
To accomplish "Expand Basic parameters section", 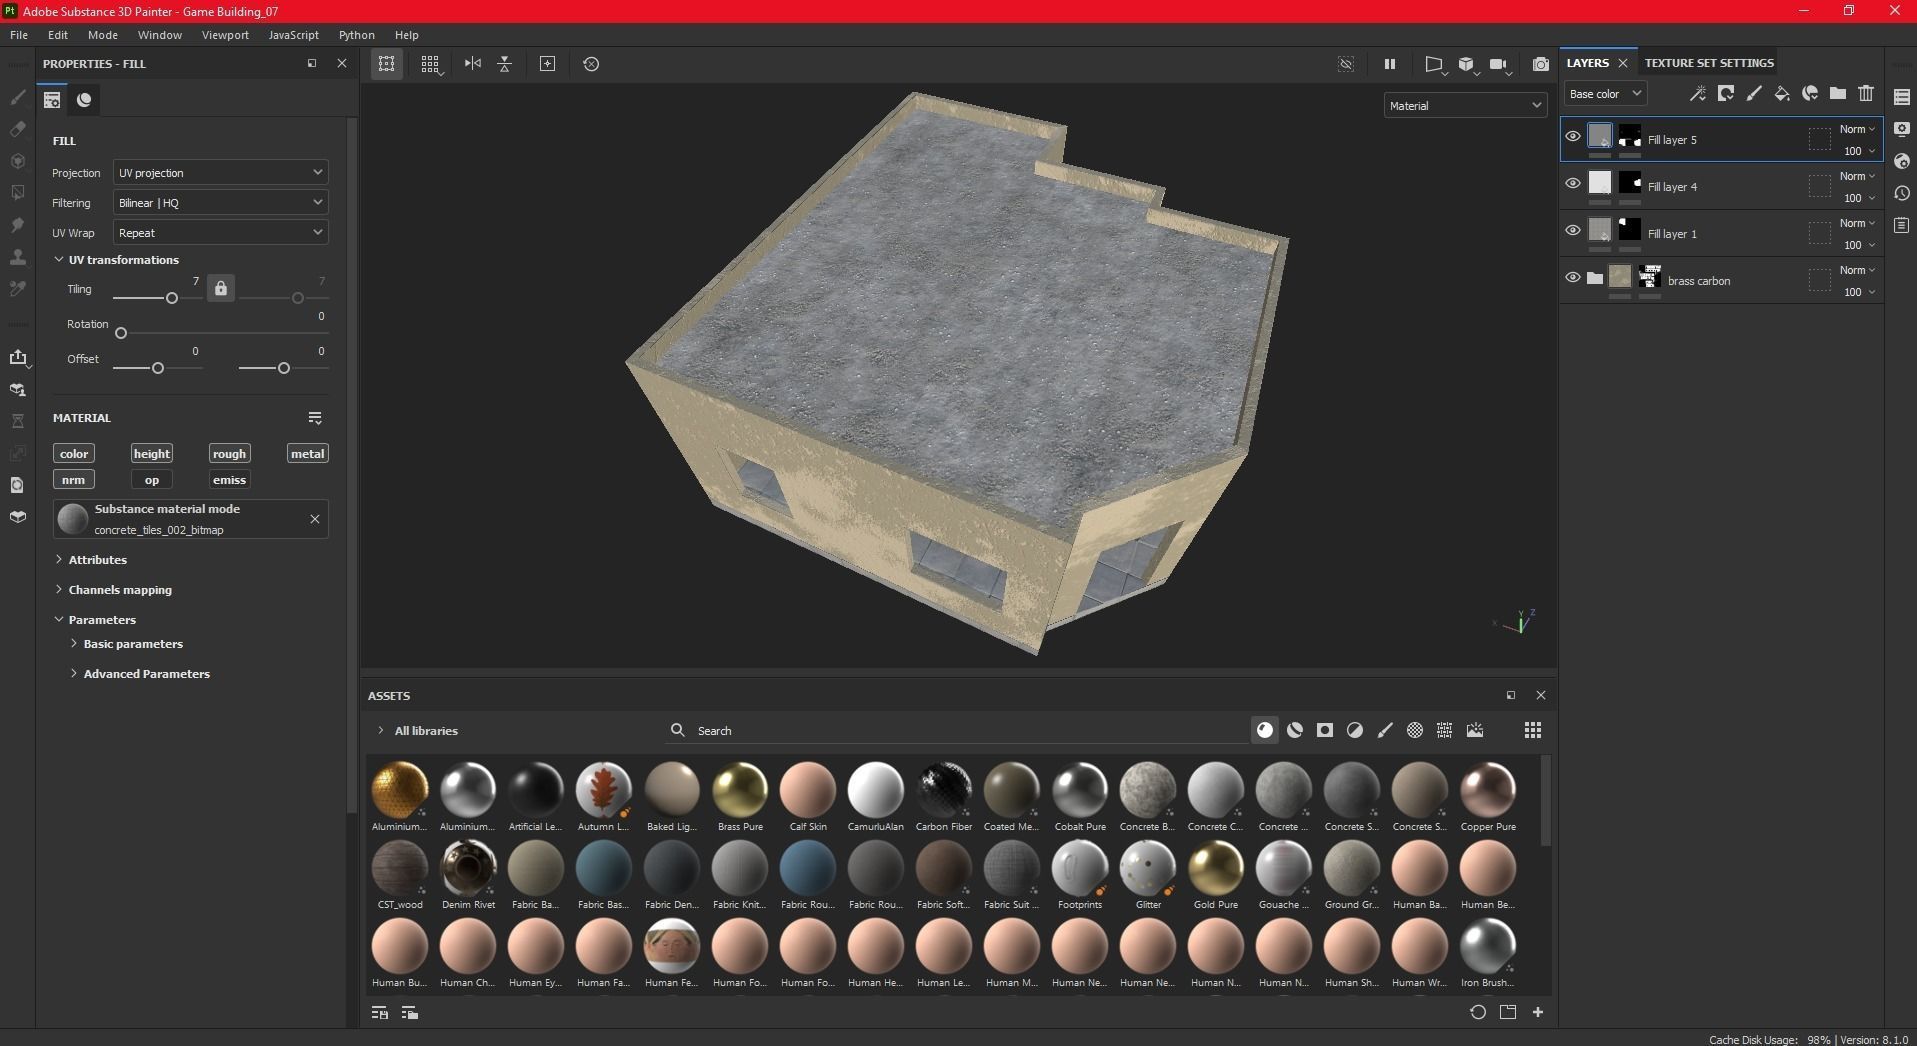I will point(74,644).
